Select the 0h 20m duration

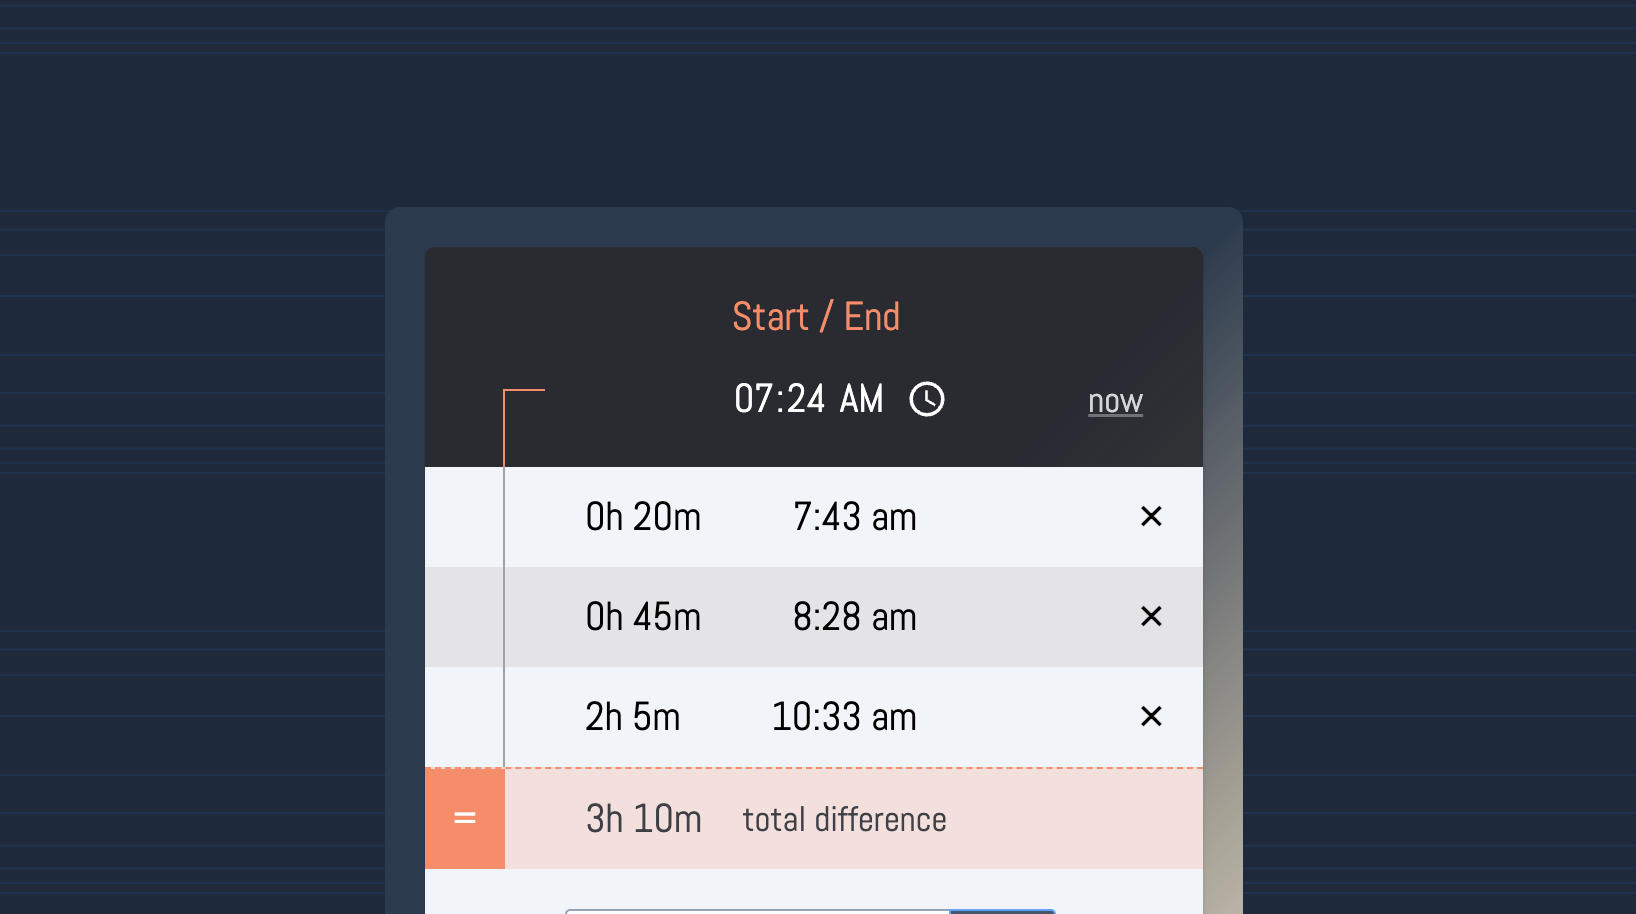tap(643, 517)
